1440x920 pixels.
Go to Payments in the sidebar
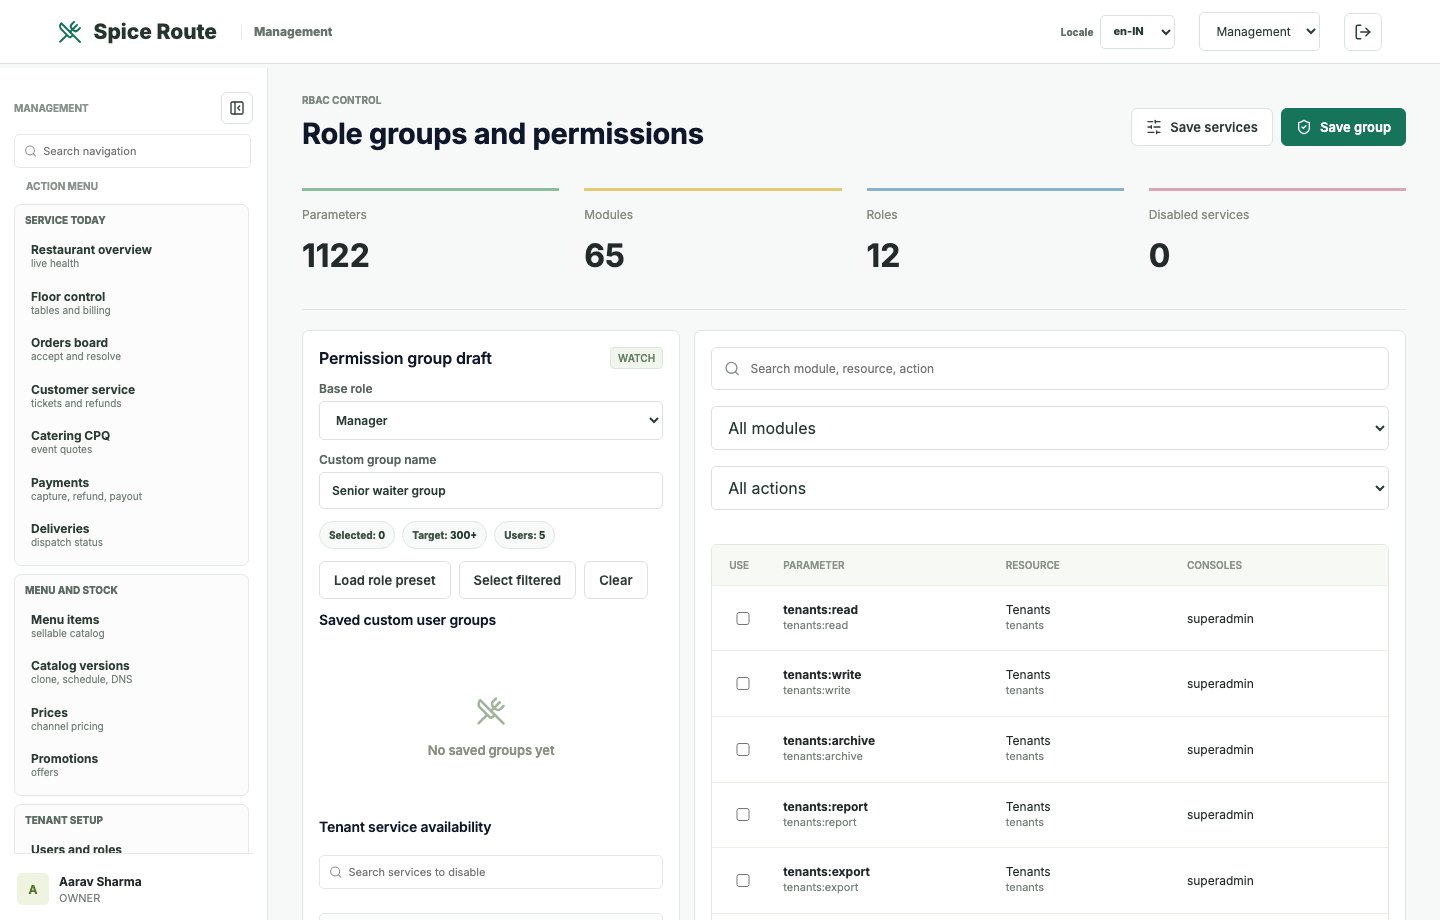(x=131, y=489)
